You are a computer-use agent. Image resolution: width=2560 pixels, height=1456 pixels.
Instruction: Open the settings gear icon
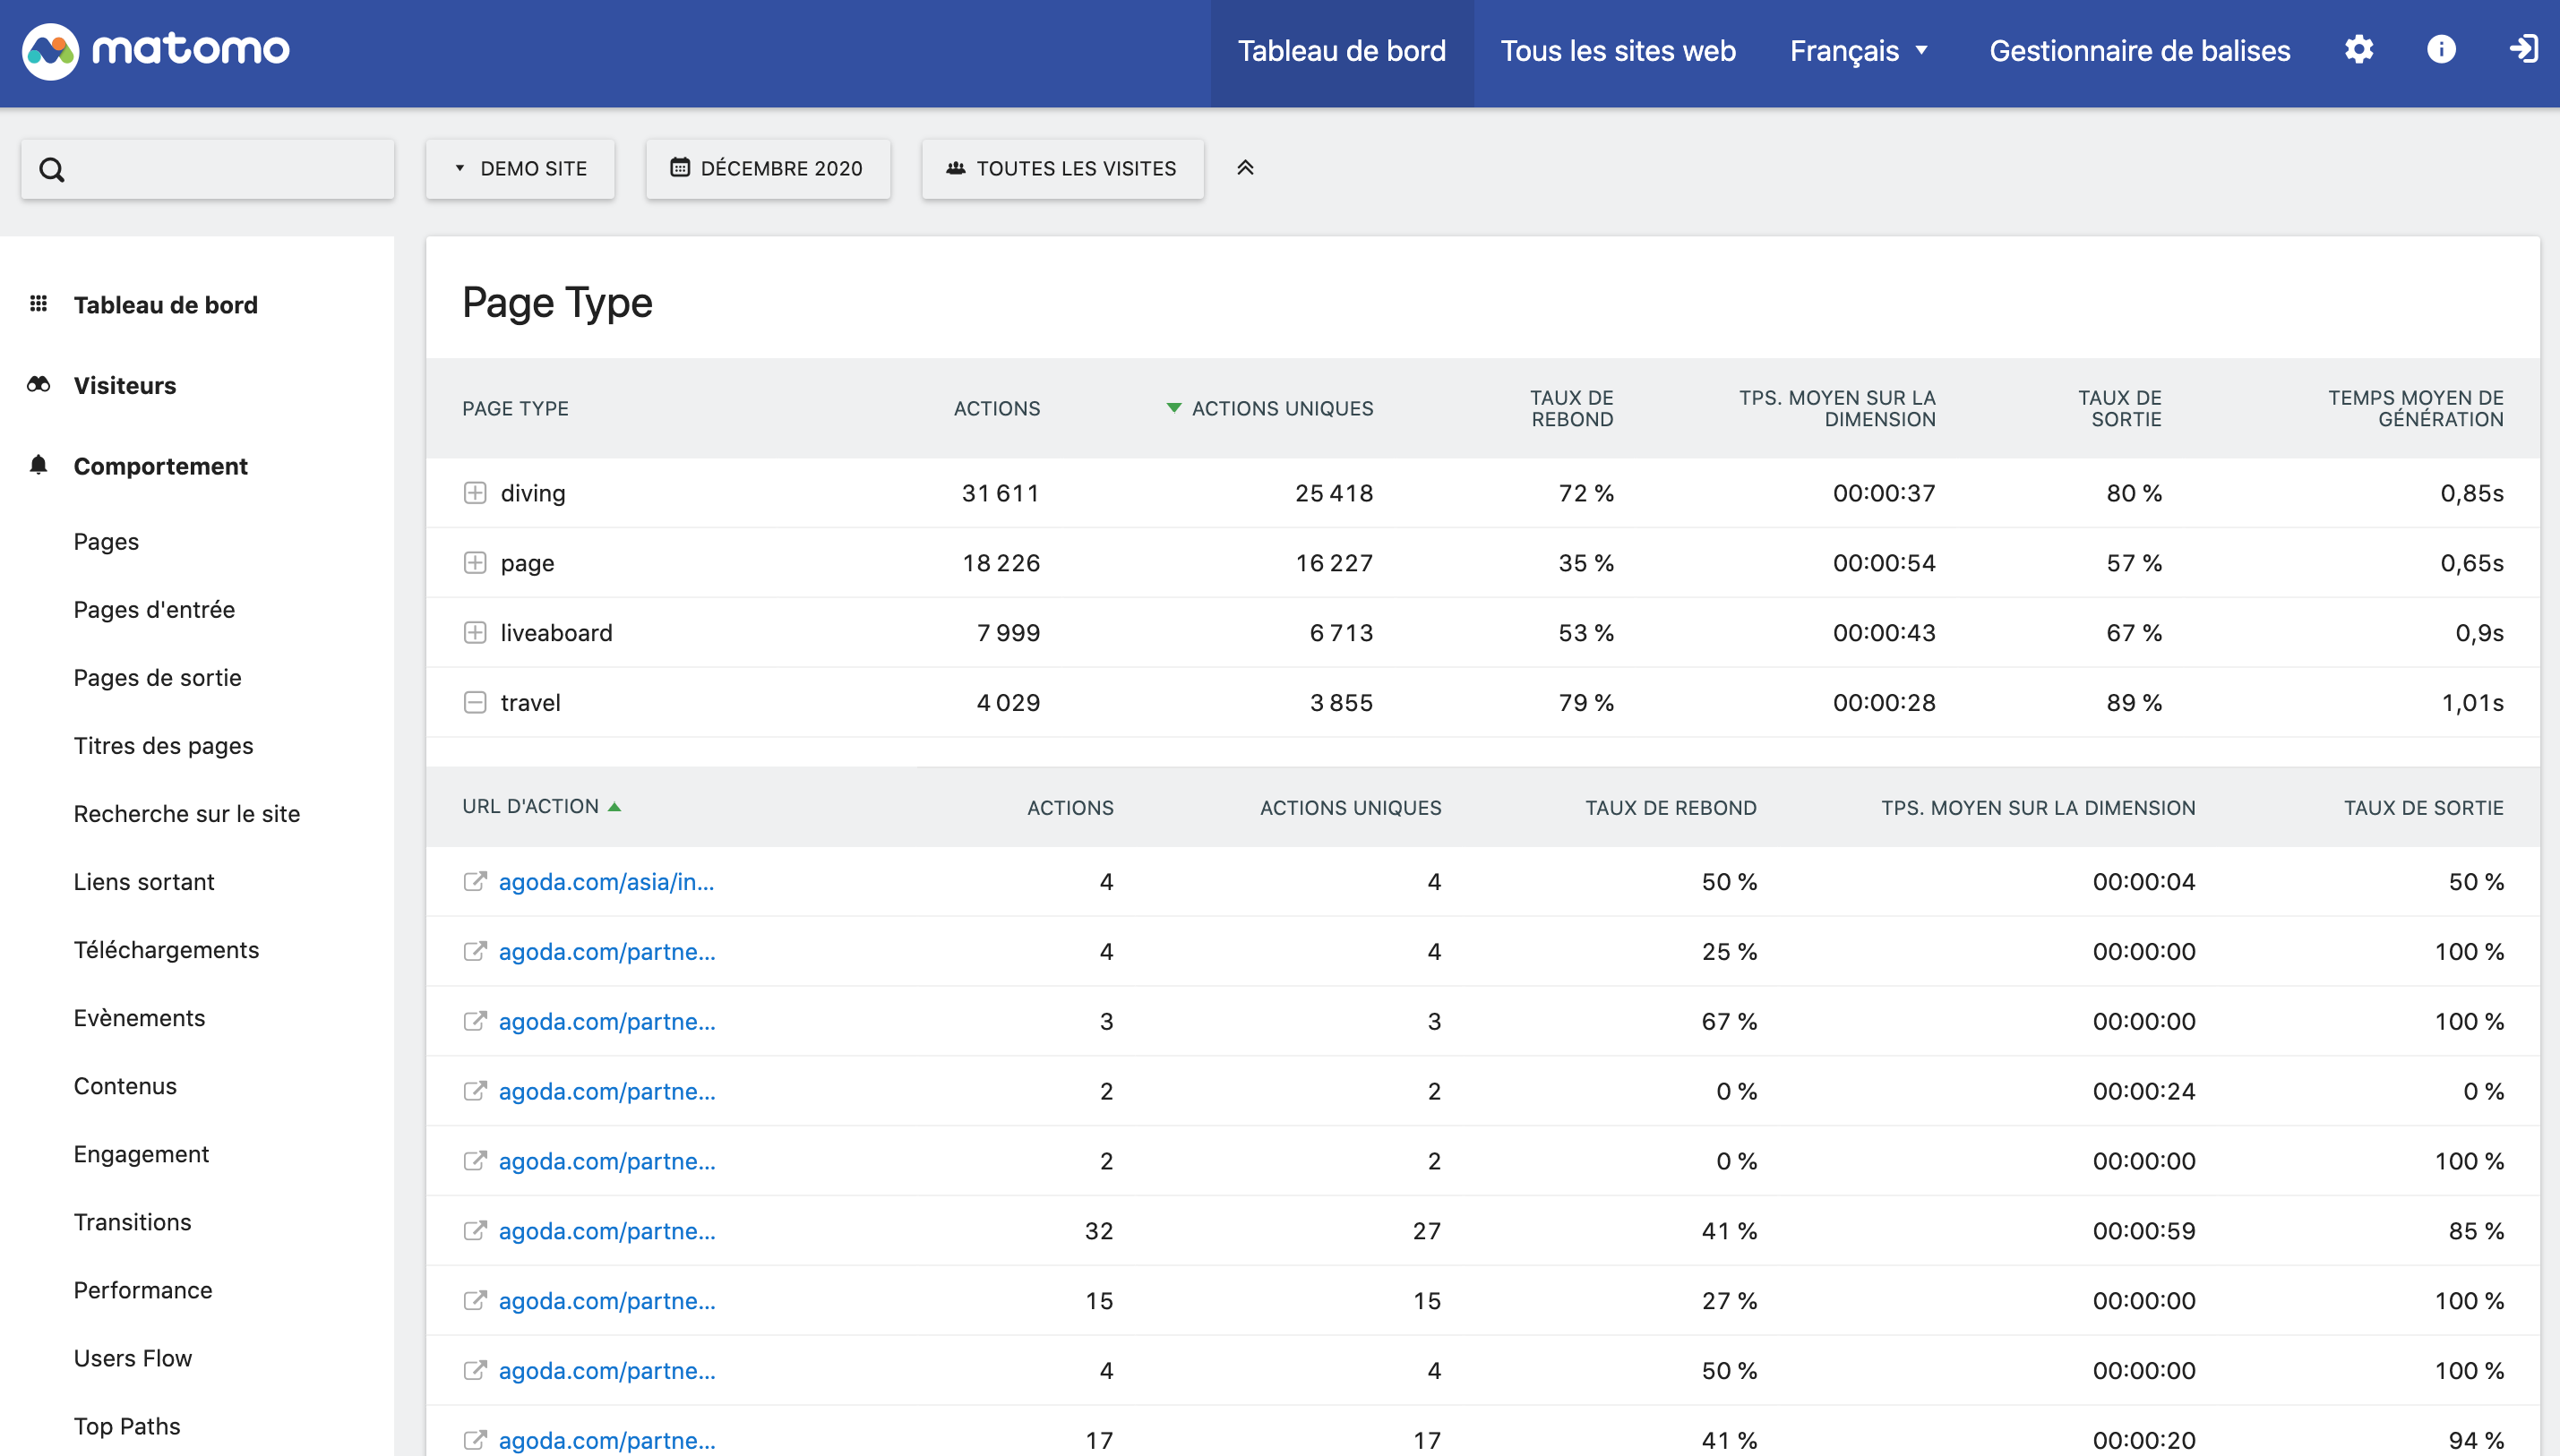[2359, 50]
